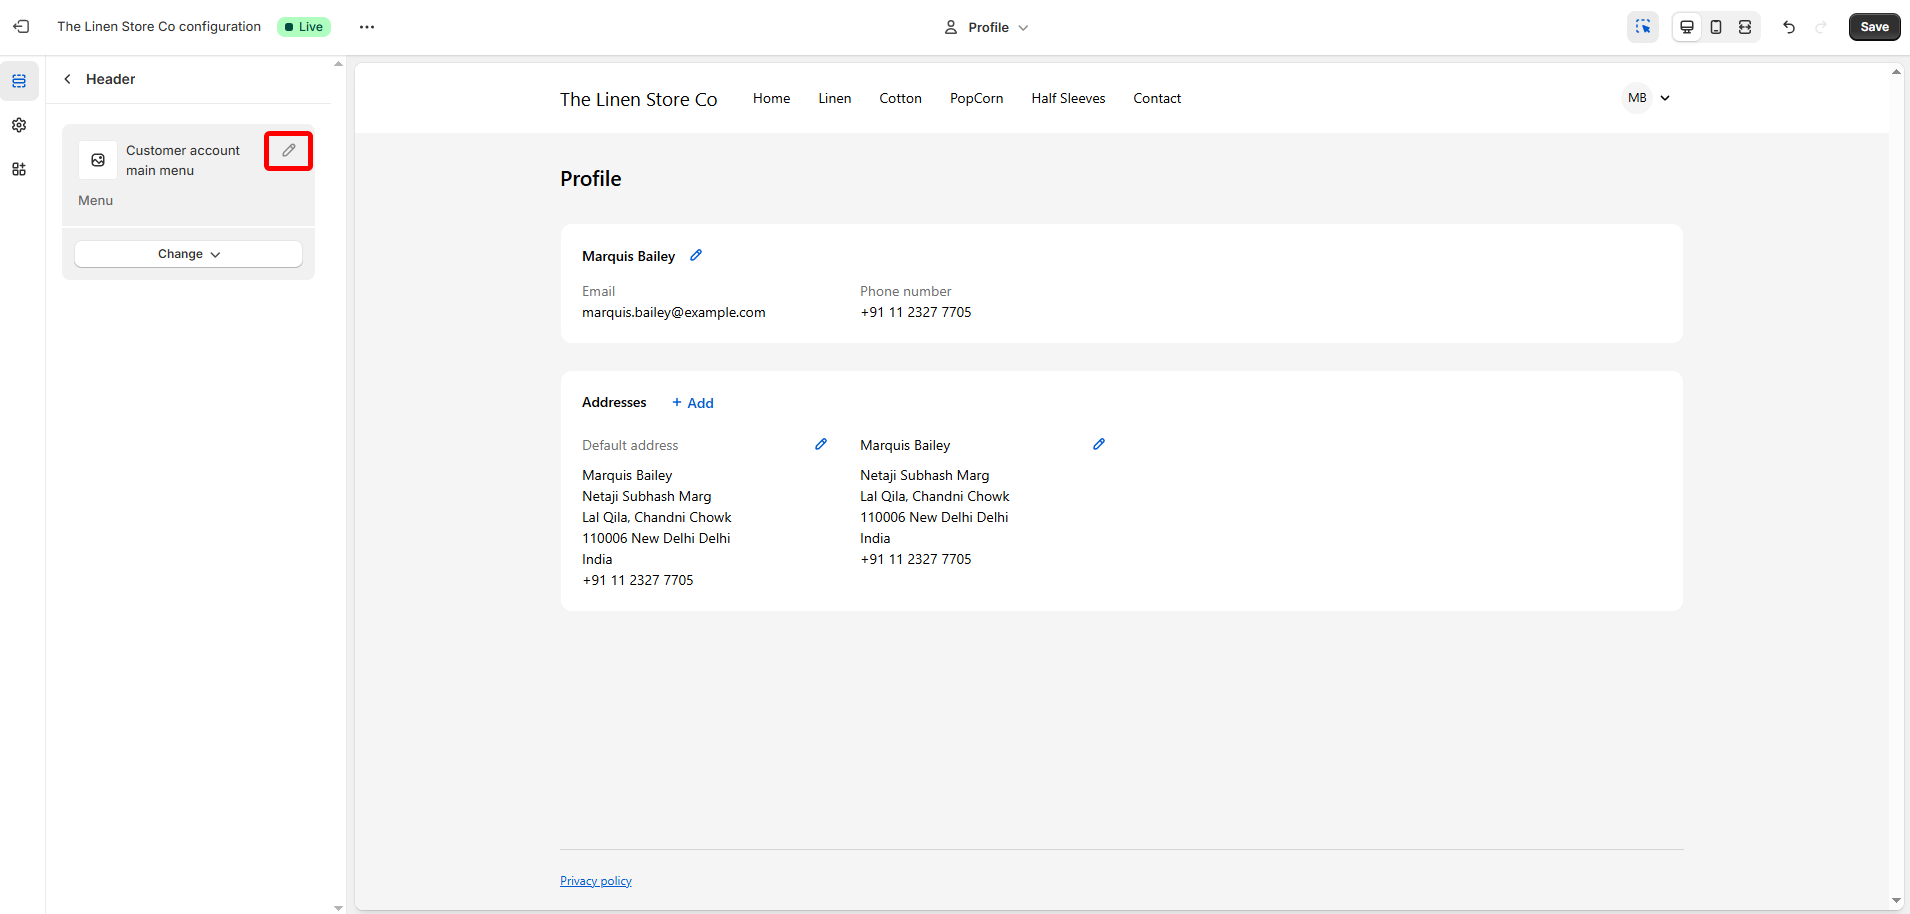Expand the Profile page selector dropdown
1910x914 pixels.
tap(986, 27)
